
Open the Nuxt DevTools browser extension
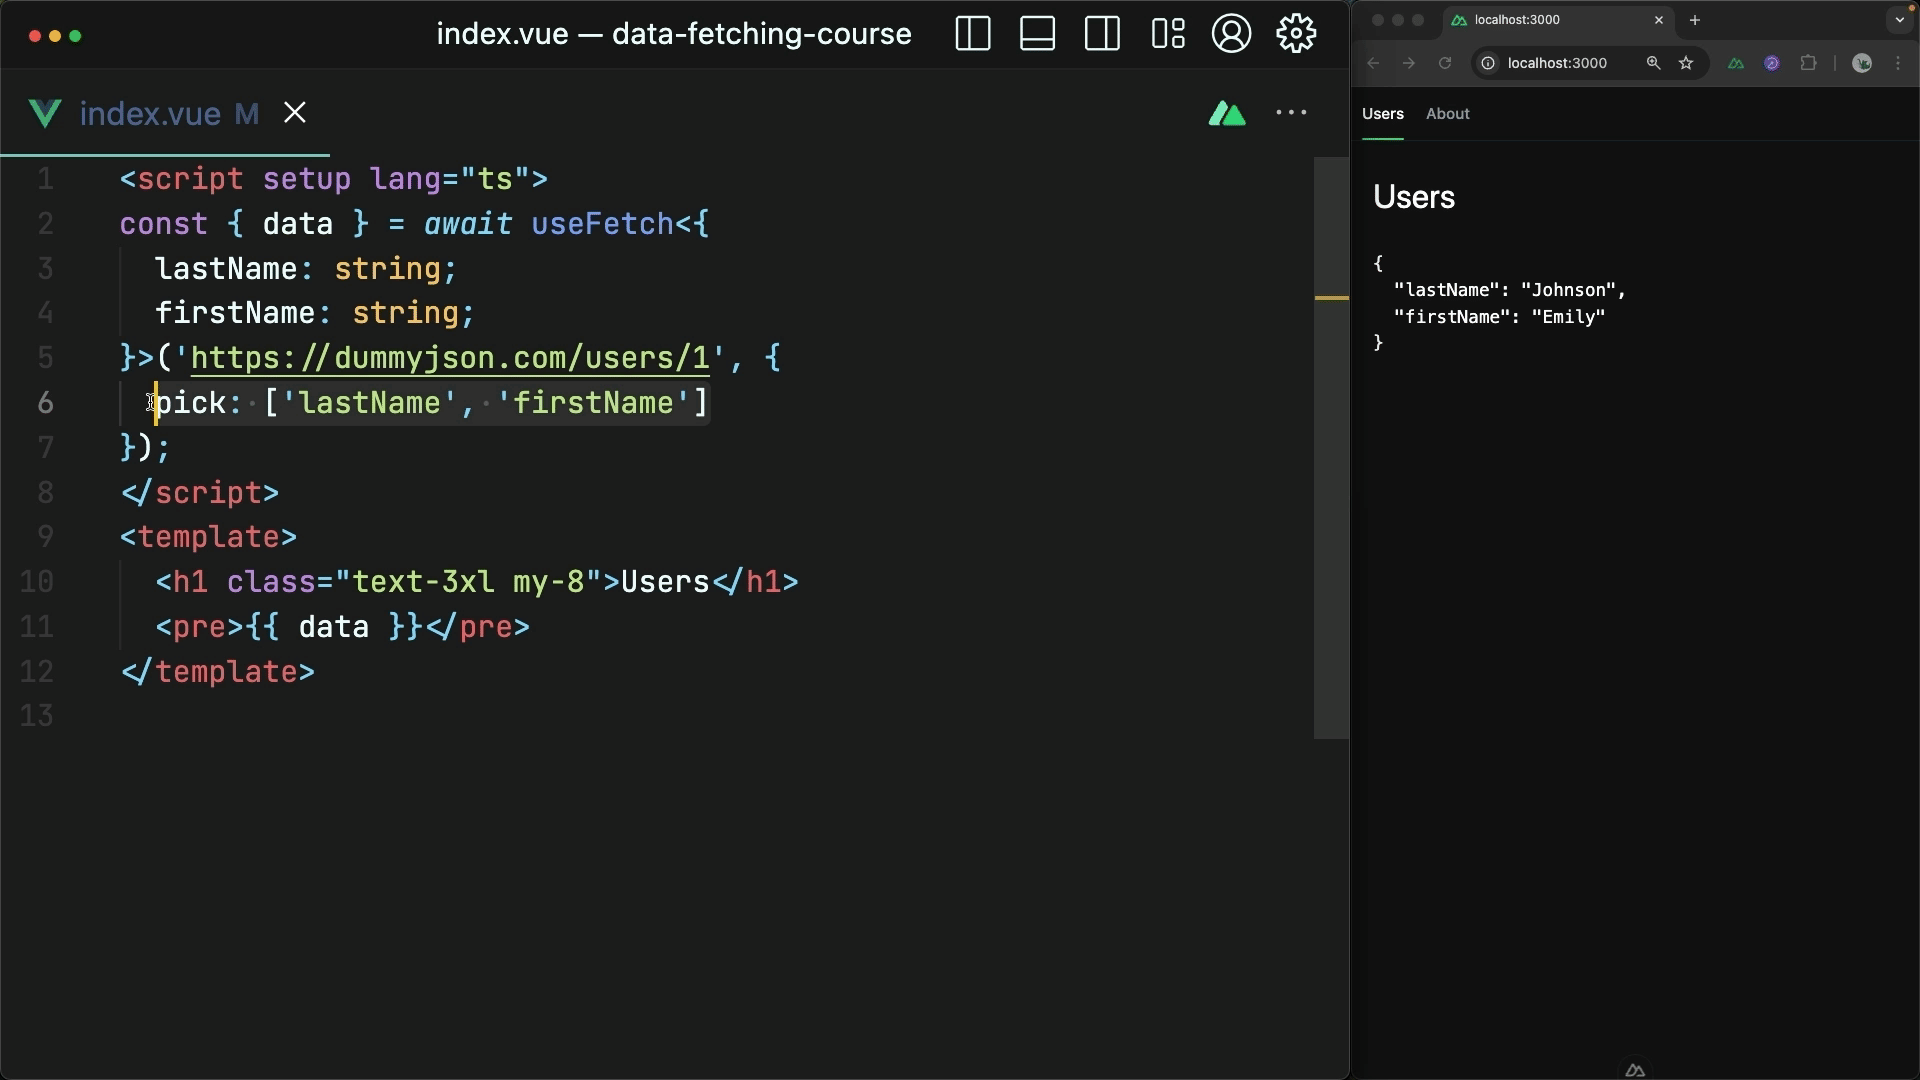[1736, 63]
